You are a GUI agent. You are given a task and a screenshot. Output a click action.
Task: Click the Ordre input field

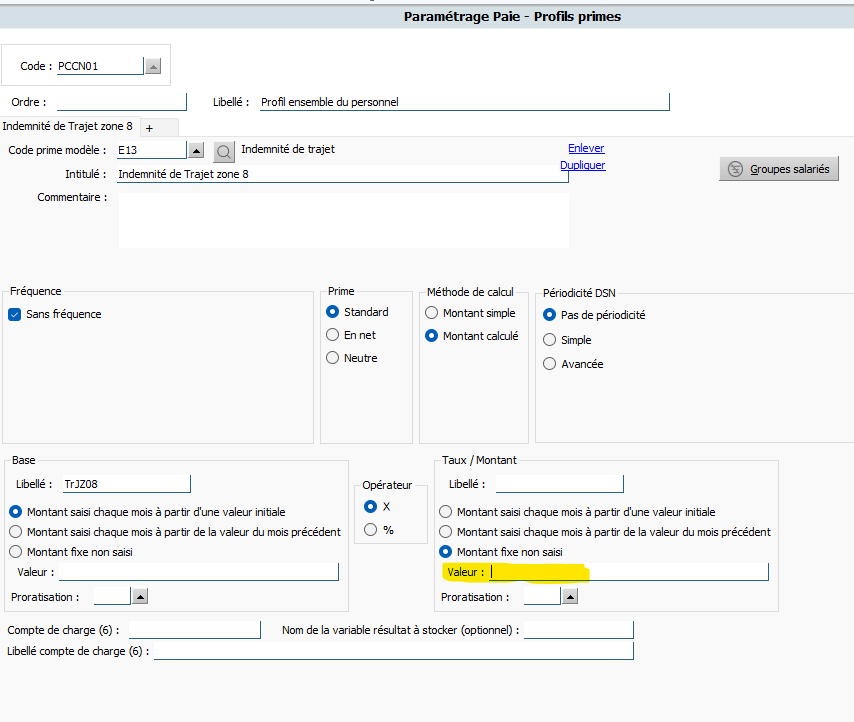tap(121, 102)
